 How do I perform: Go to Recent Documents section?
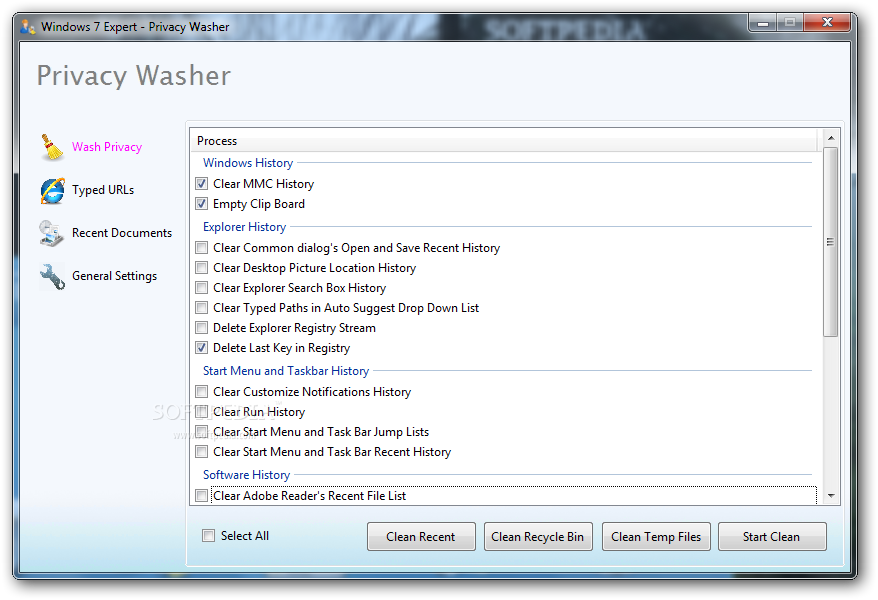pos(122,233)
